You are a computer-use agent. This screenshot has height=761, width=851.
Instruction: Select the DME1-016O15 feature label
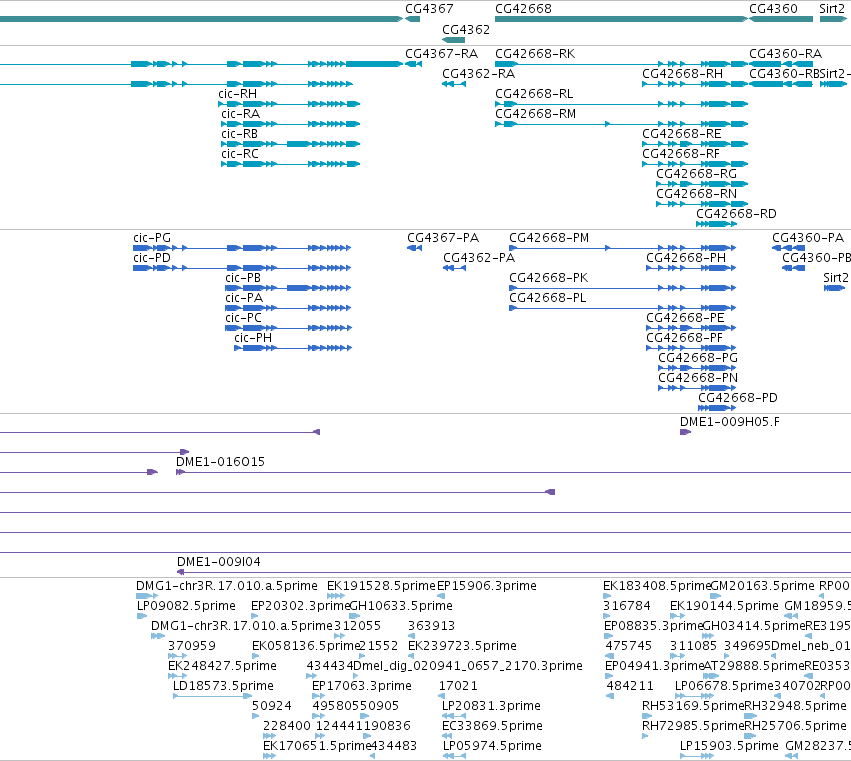pos(220,462)
